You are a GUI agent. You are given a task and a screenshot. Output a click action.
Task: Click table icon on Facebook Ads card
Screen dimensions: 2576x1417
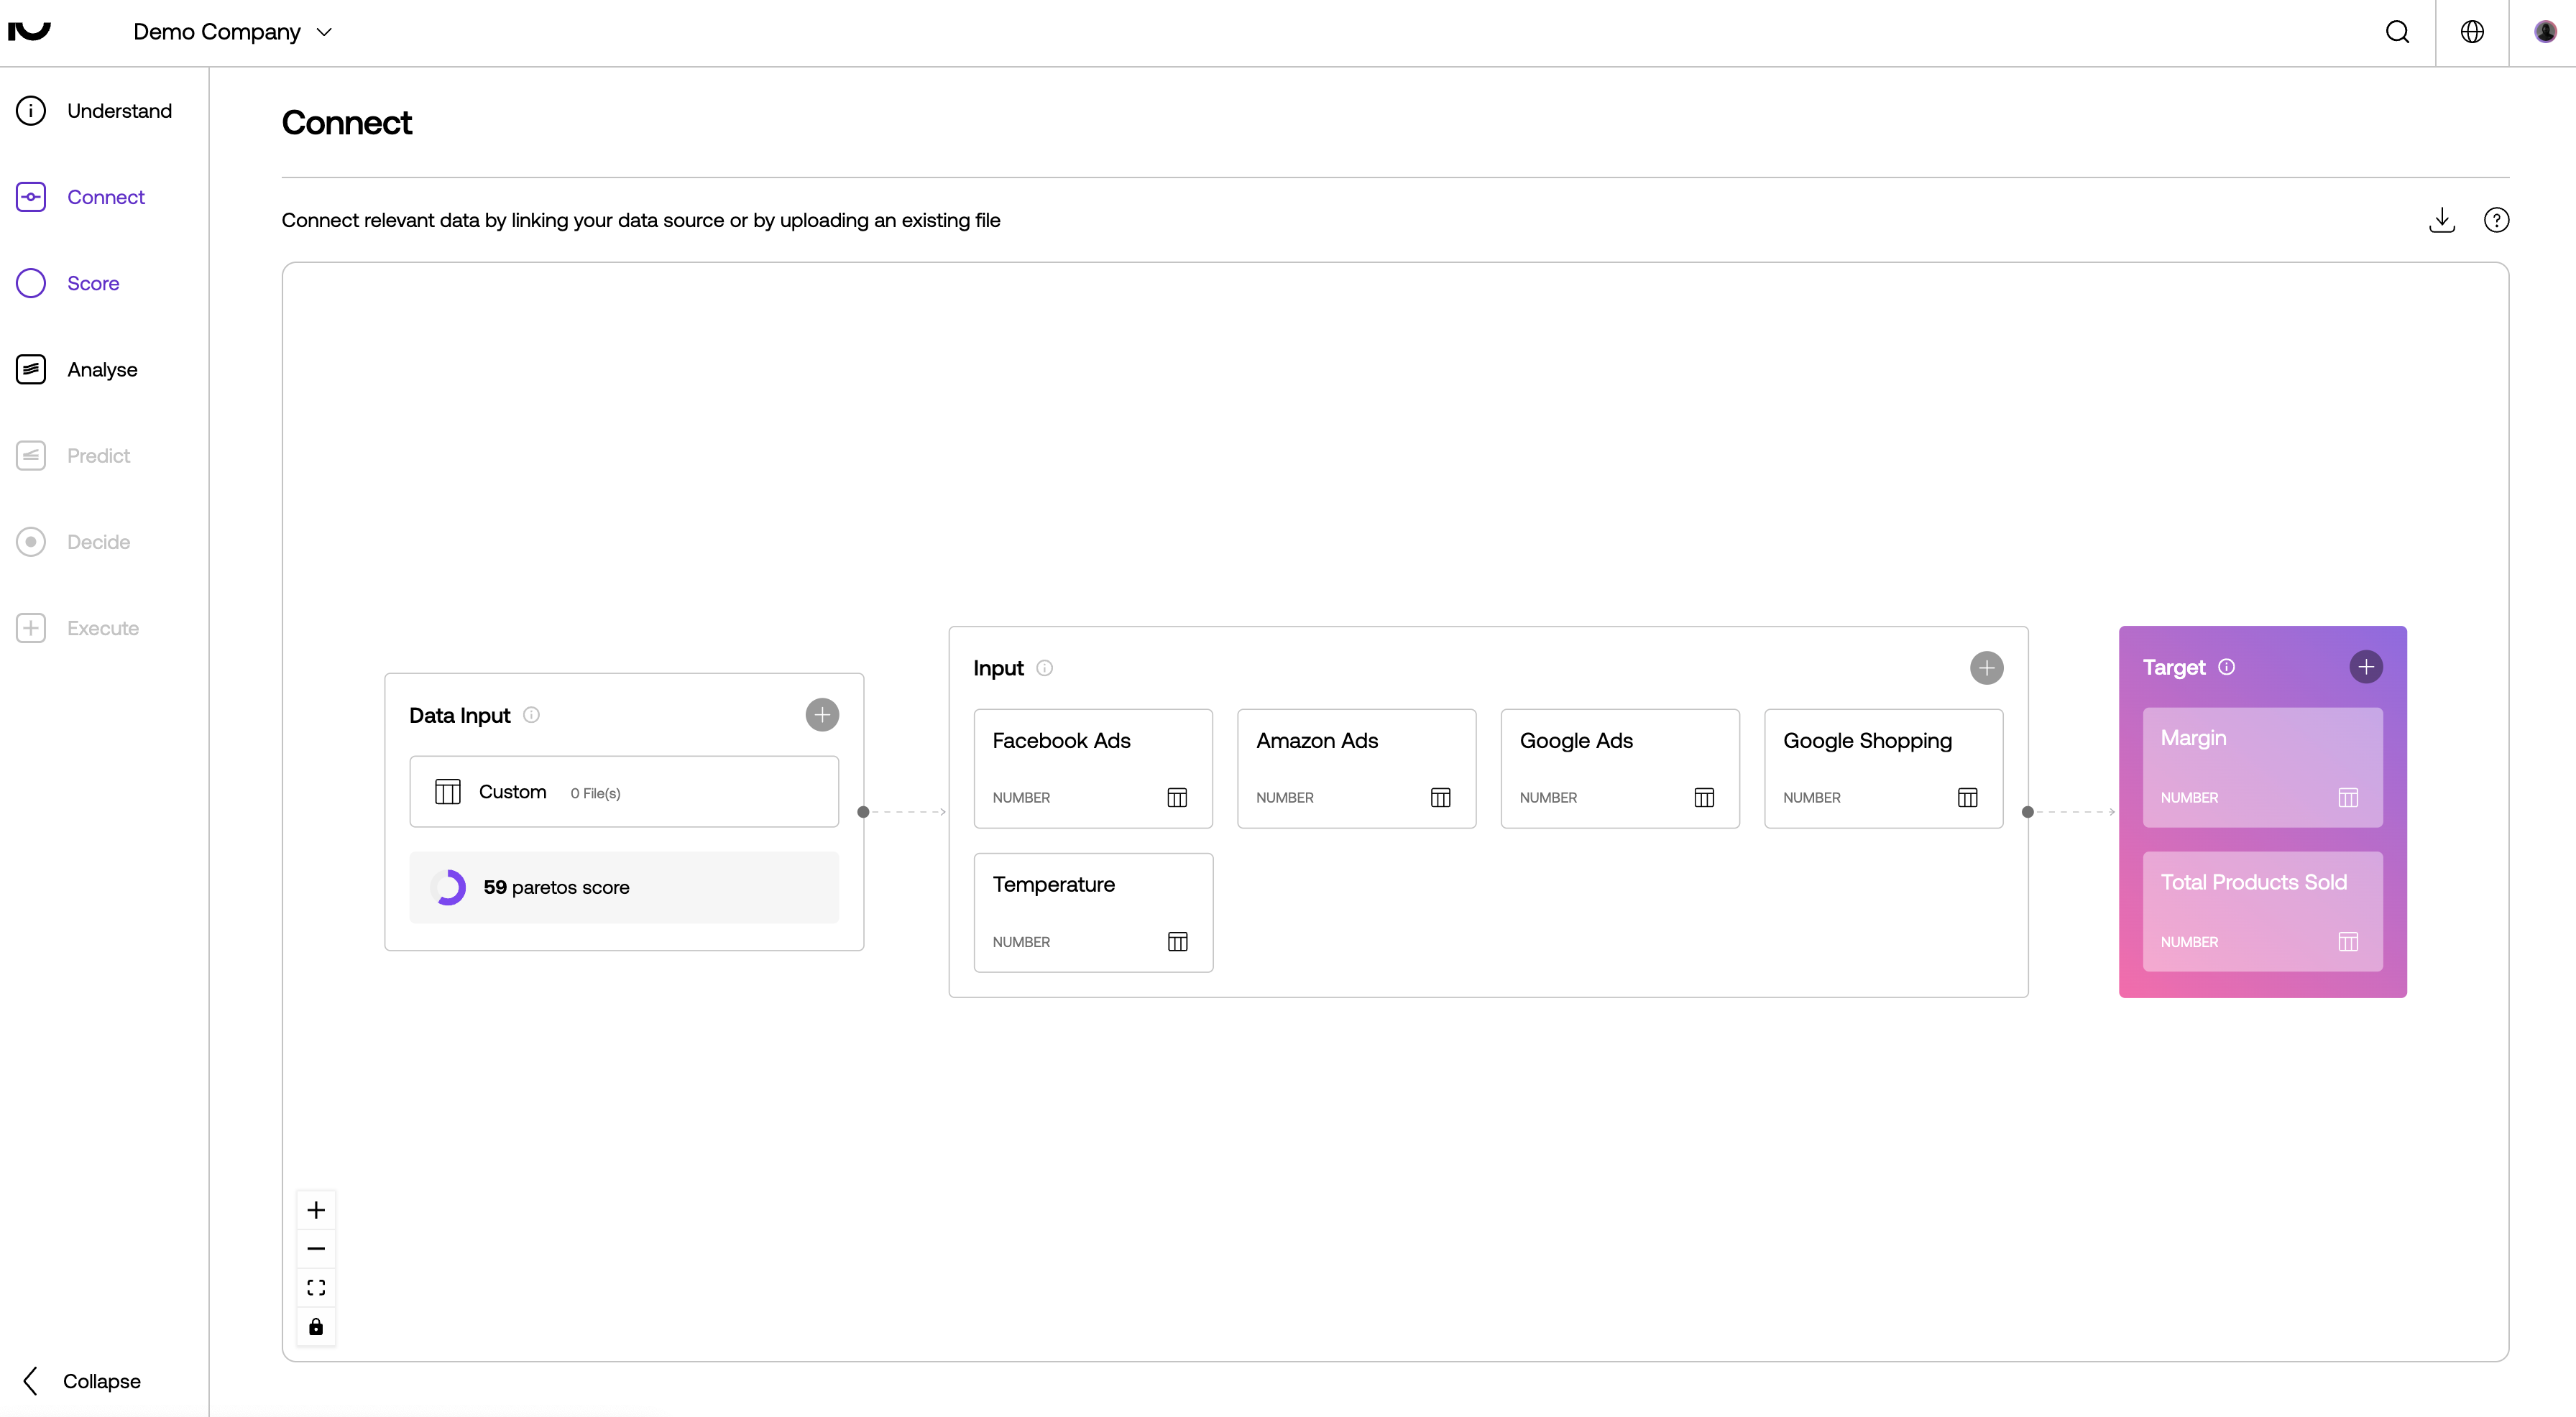[x=1177, y=797]
